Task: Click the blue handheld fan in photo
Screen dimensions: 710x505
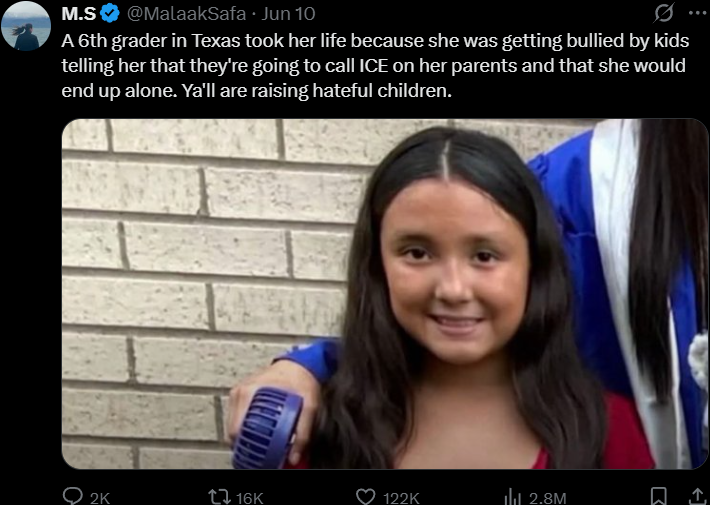Action: coord(267,428)
